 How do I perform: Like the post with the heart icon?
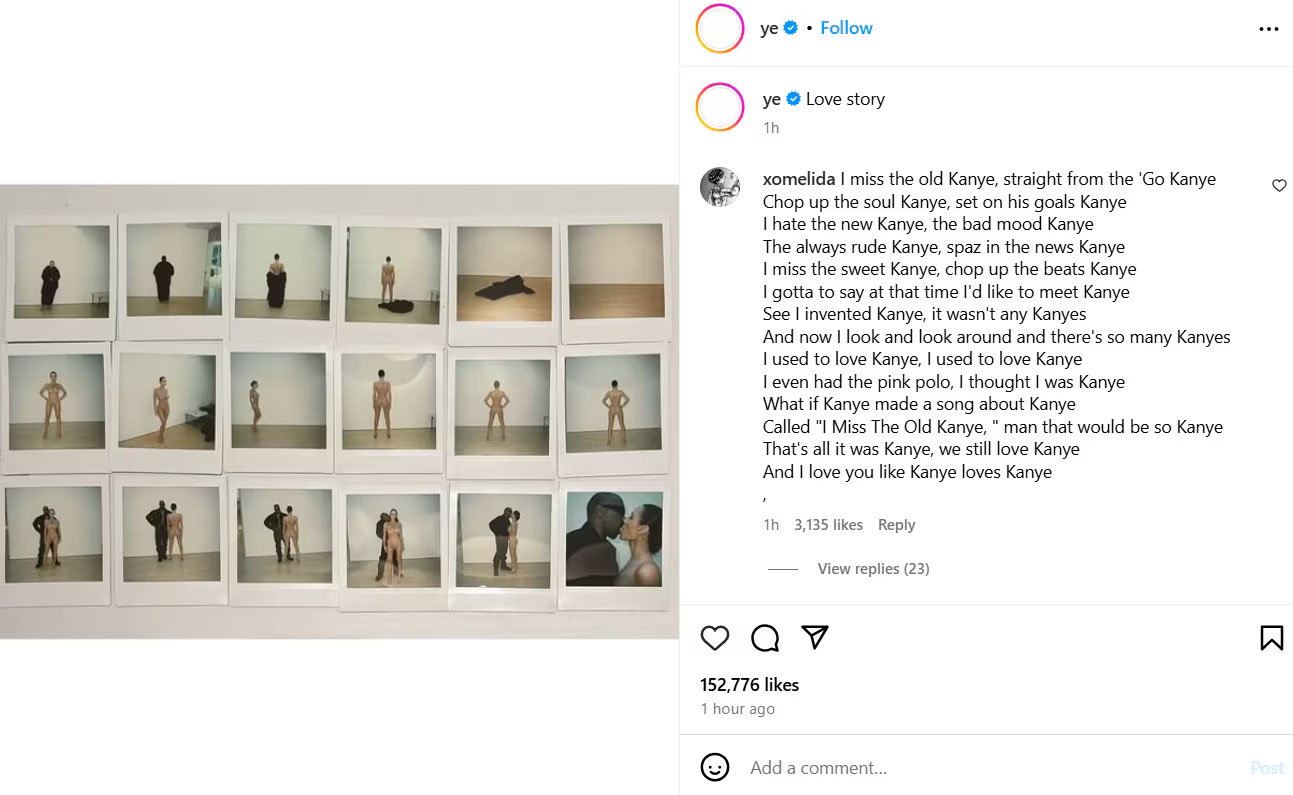715,638
